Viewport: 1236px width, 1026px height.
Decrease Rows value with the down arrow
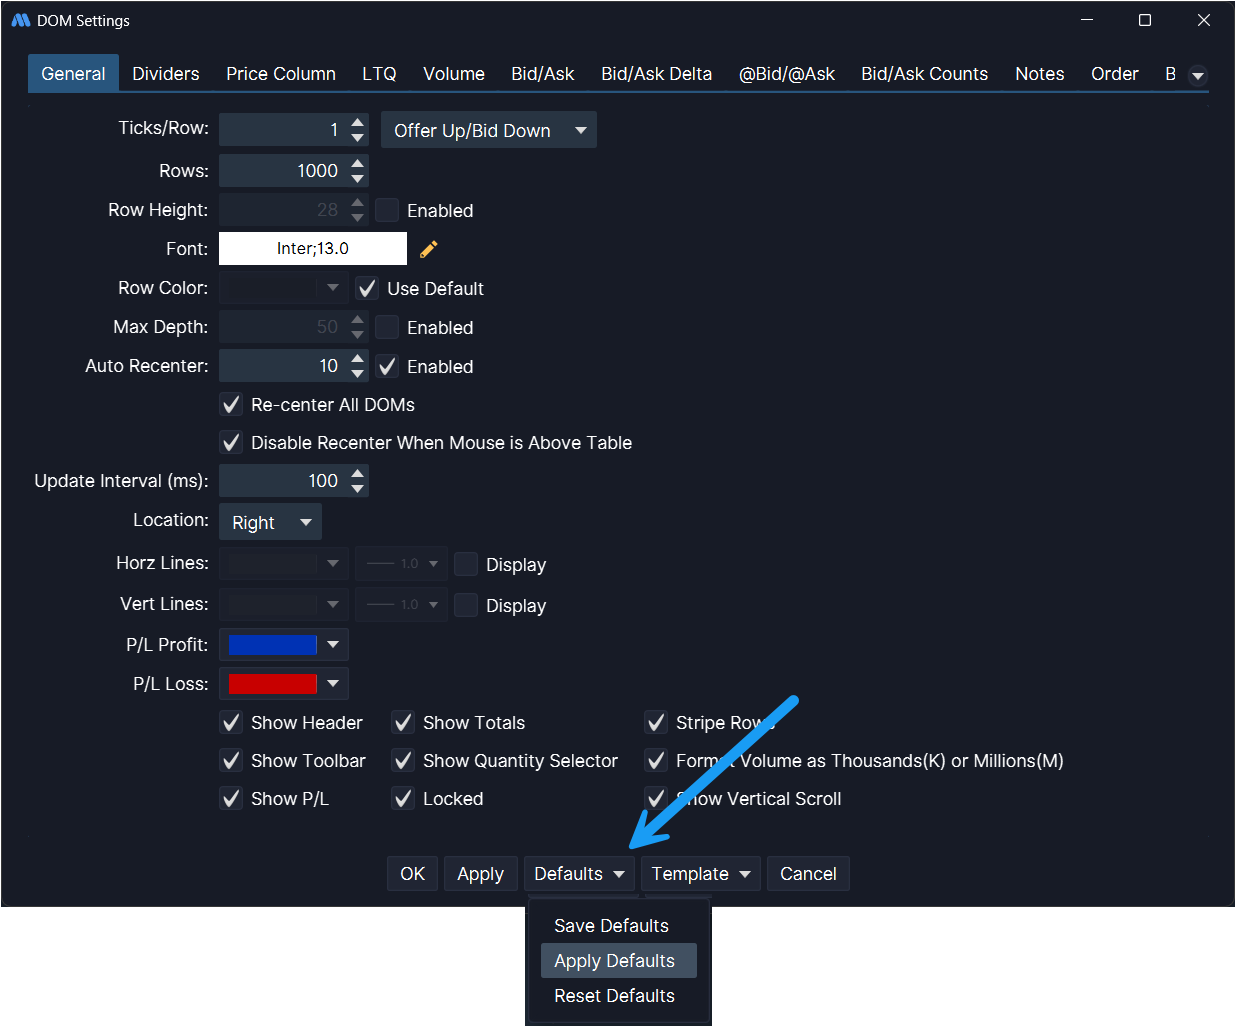358,178
